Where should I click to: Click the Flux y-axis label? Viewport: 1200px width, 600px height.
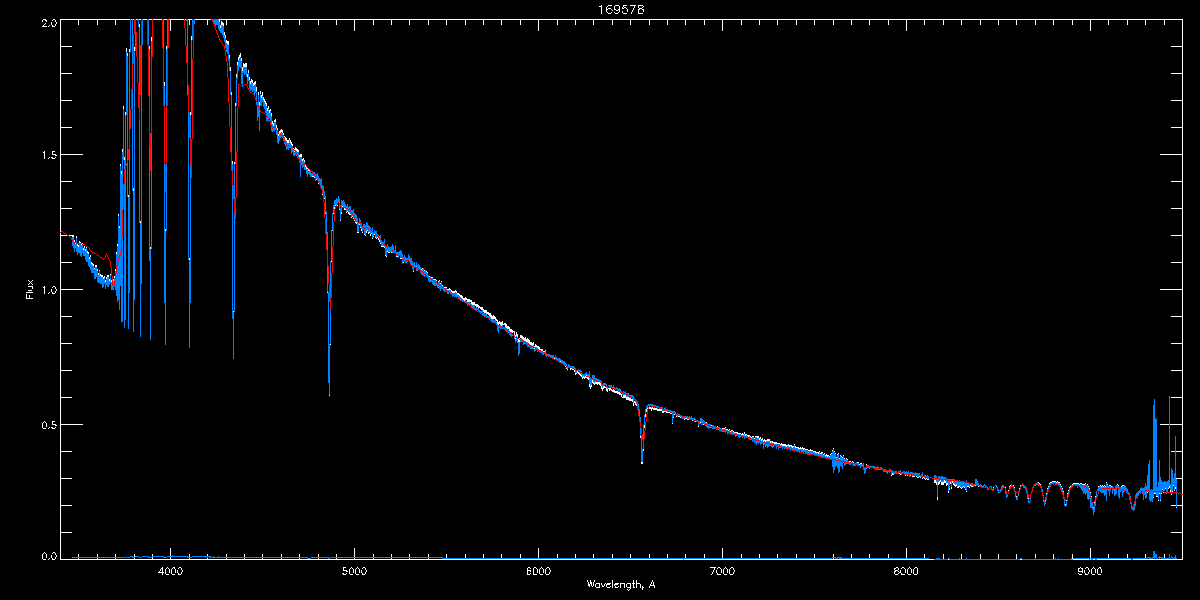[29, 289]
